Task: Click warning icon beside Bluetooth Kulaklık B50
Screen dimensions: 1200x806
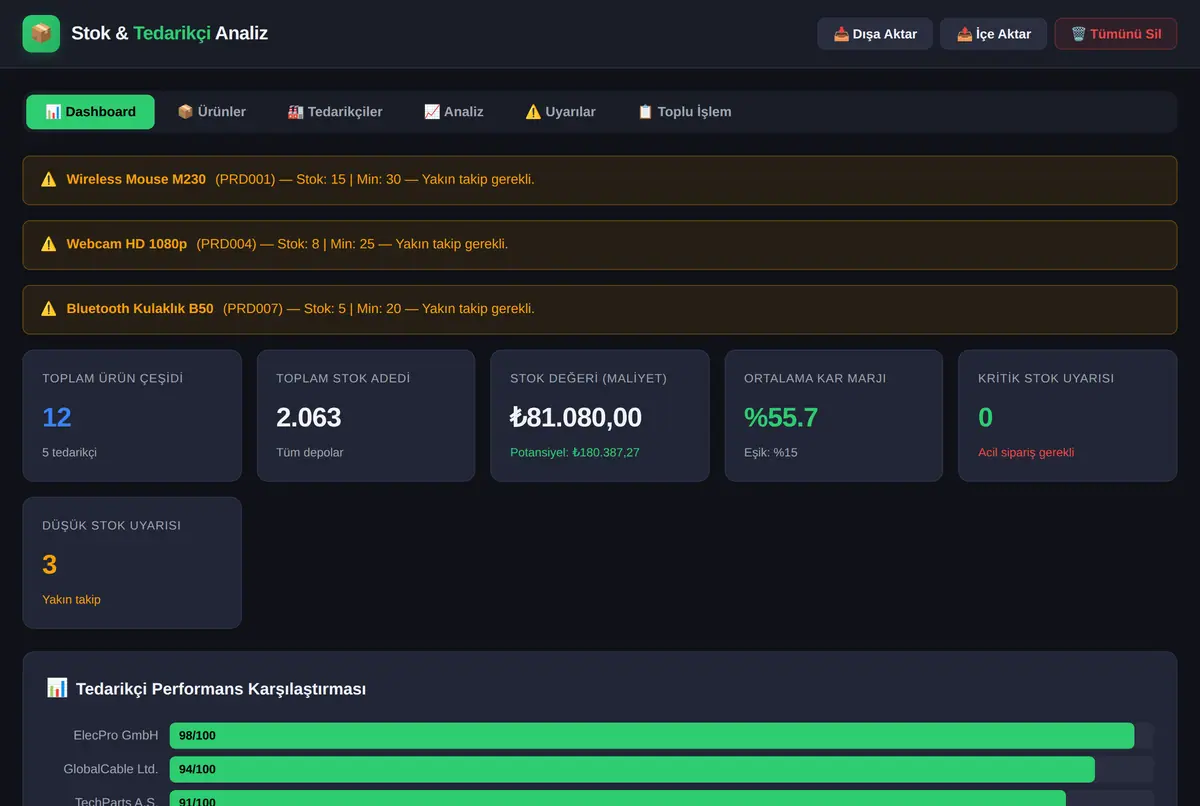Action: point(49,309)
